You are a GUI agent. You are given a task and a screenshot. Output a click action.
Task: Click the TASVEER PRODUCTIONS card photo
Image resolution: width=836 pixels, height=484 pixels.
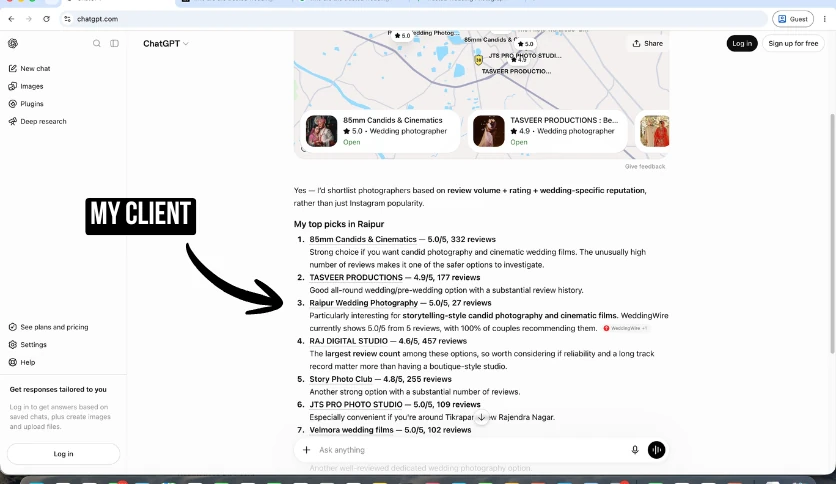[489, 131]
